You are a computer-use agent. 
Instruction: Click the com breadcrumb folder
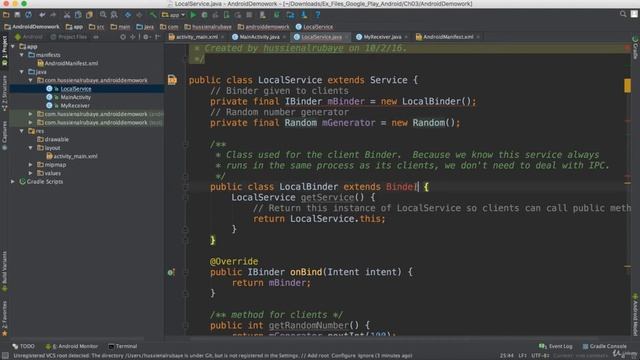[169, 27]
